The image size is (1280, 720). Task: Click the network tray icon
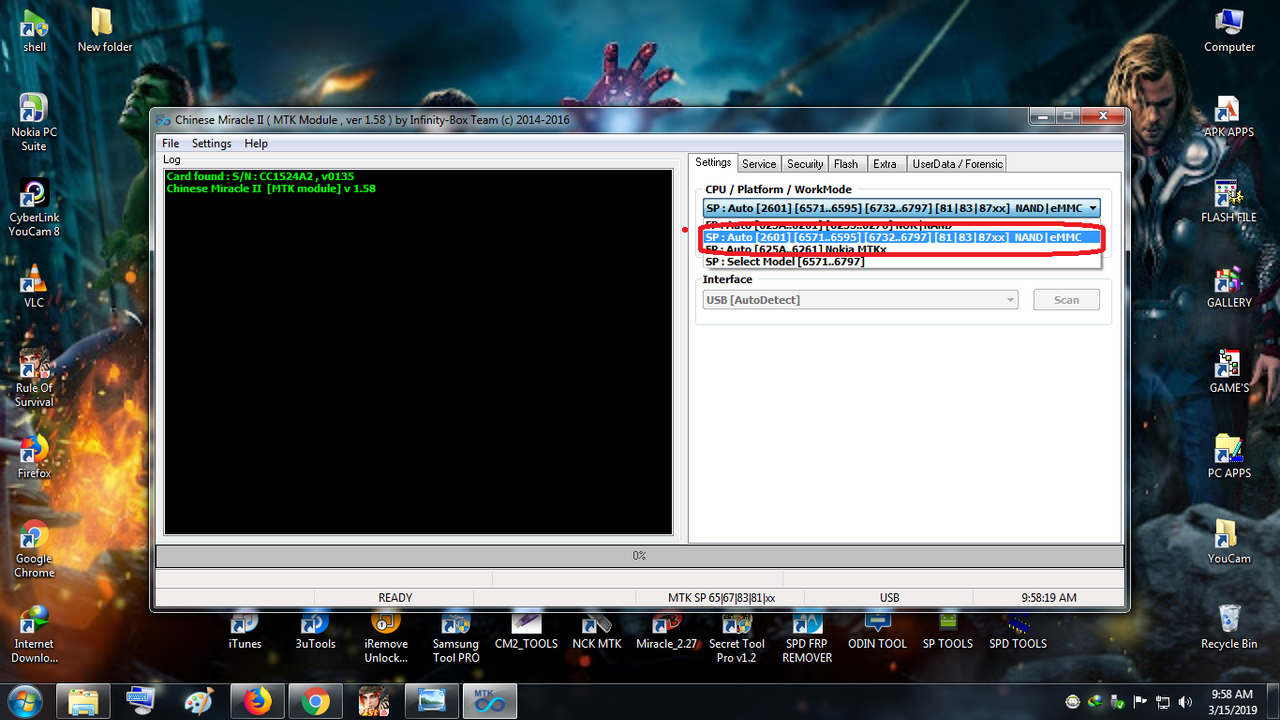click(1163, 702)
